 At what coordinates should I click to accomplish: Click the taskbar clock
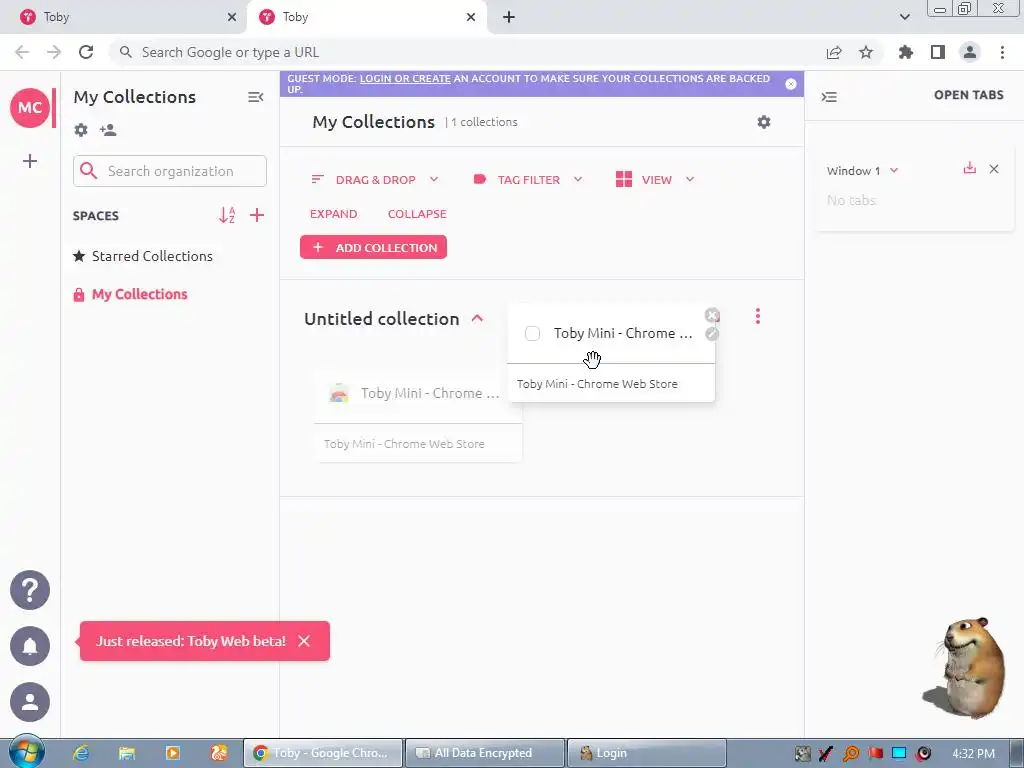[x=973, y=754]
